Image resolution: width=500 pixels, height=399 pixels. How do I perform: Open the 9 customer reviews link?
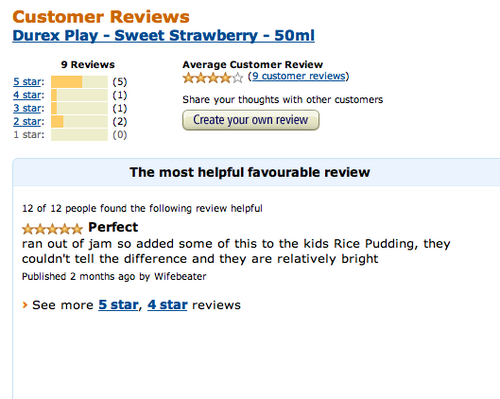point(298,76)
